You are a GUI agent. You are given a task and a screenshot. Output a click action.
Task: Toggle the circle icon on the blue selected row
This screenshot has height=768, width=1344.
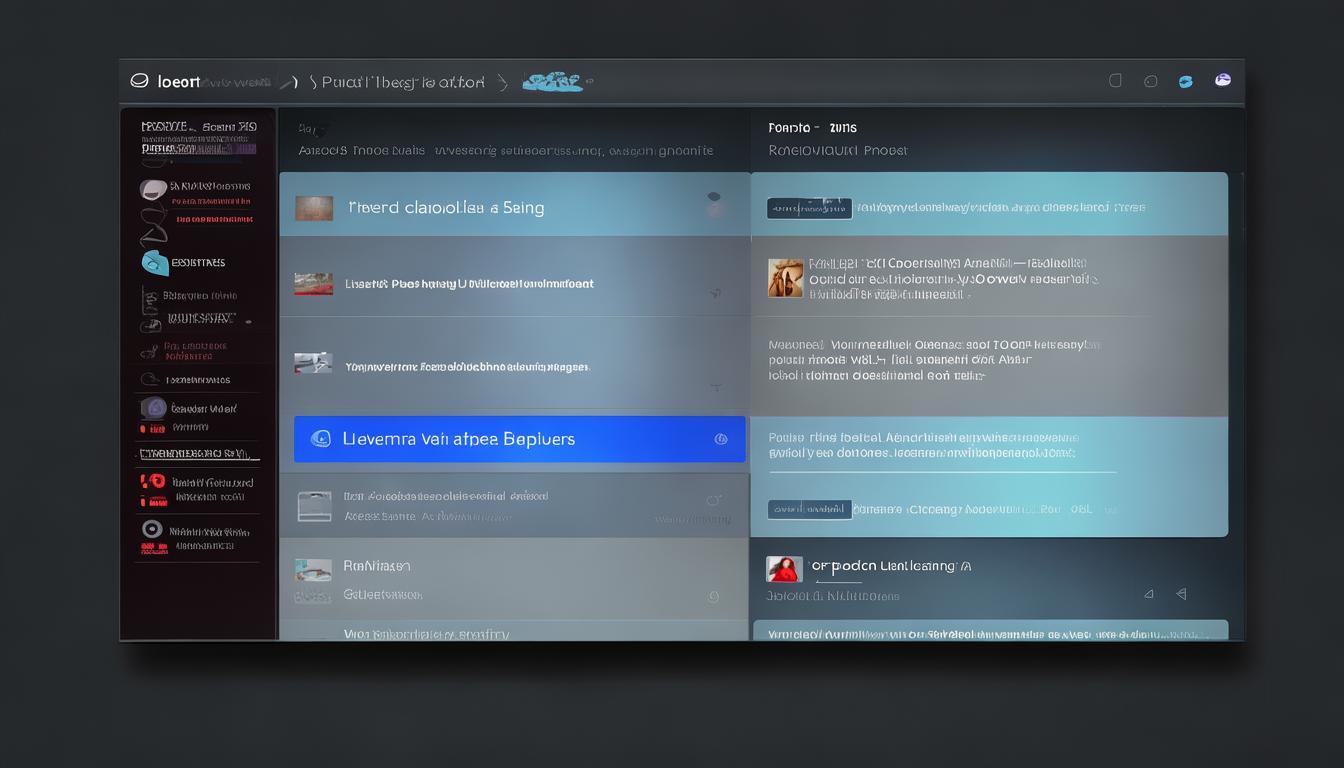(x=720, y=439)
